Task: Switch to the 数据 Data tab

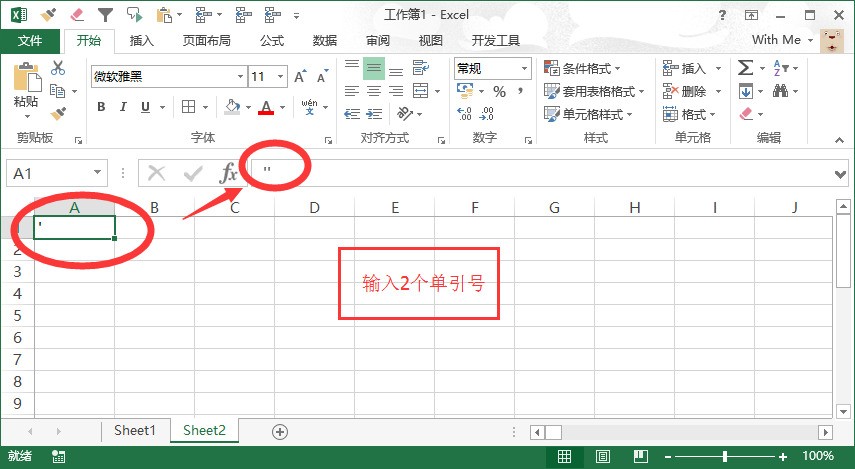Action: tap(324, 40)
